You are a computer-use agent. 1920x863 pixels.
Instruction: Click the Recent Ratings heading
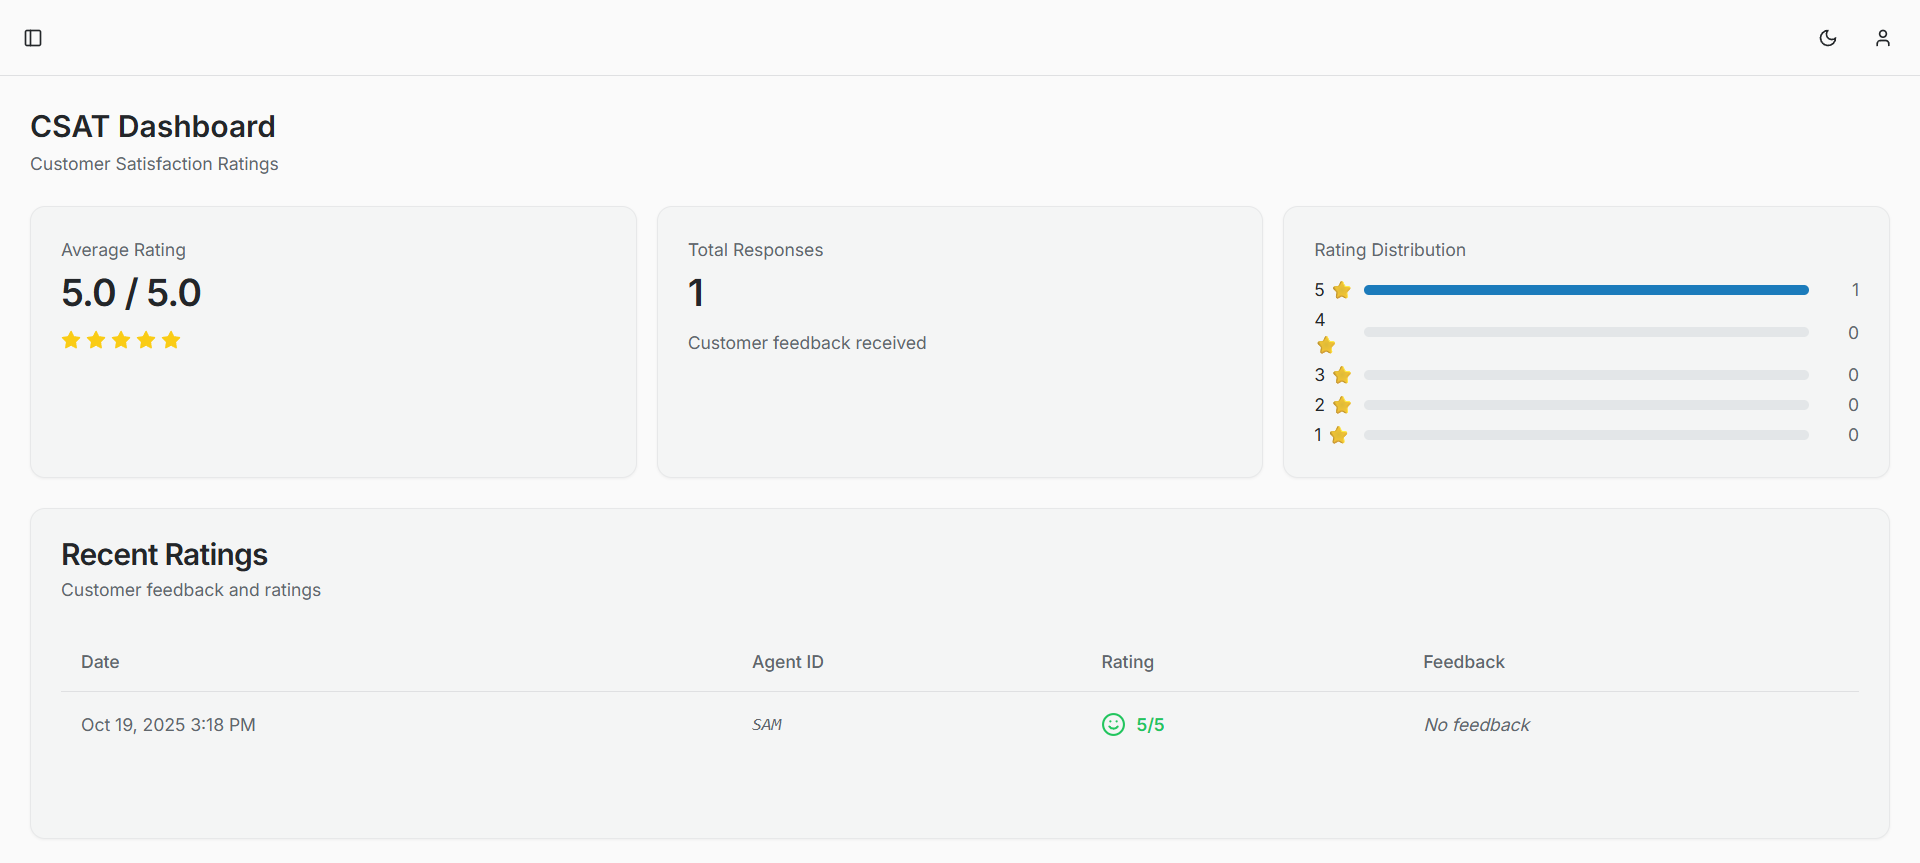pos(165,554)
